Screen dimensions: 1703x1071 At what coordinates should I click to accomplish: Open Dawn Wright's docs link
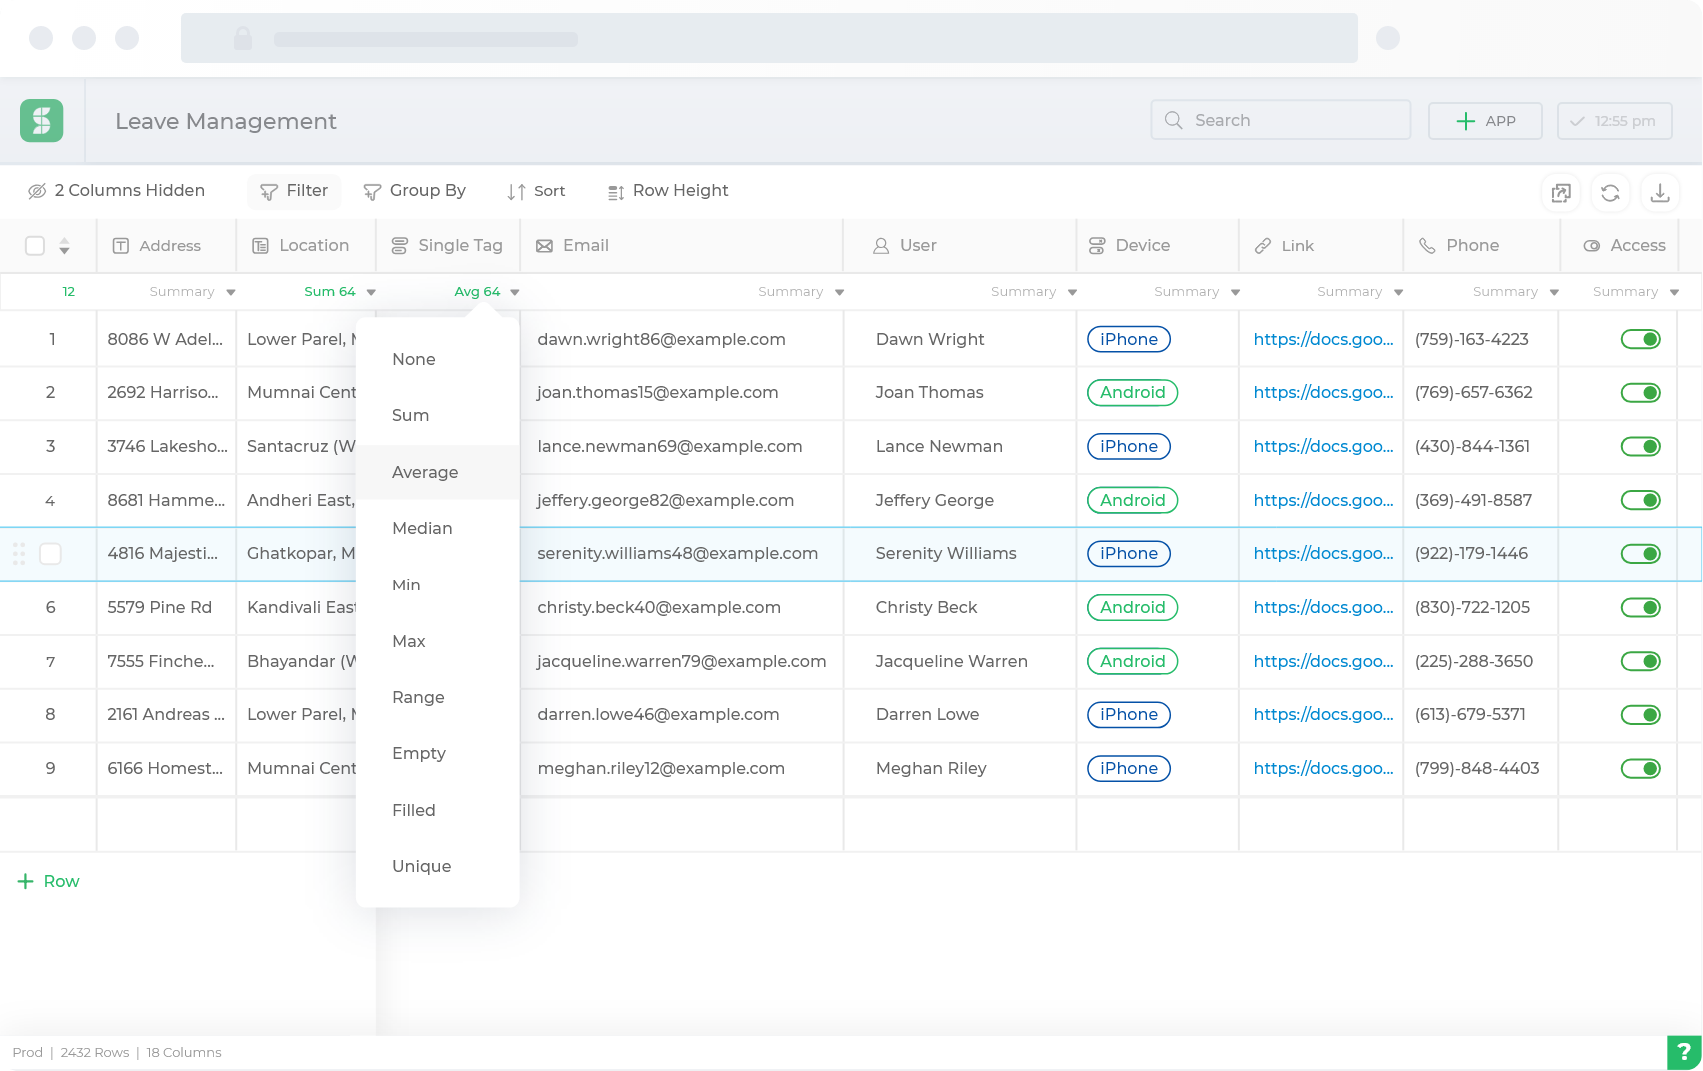(x=1323, y=340)
